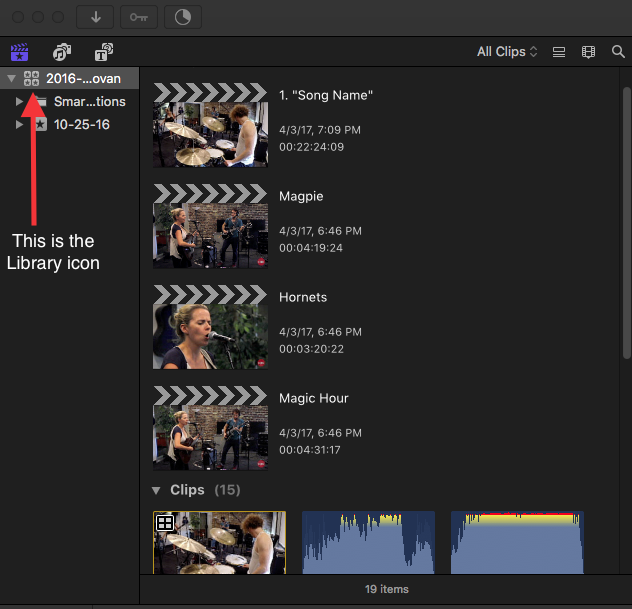The width and height of the screenshot is (632, 609).
Task: Open the keyword editor key button
Action: coord(139,17)
